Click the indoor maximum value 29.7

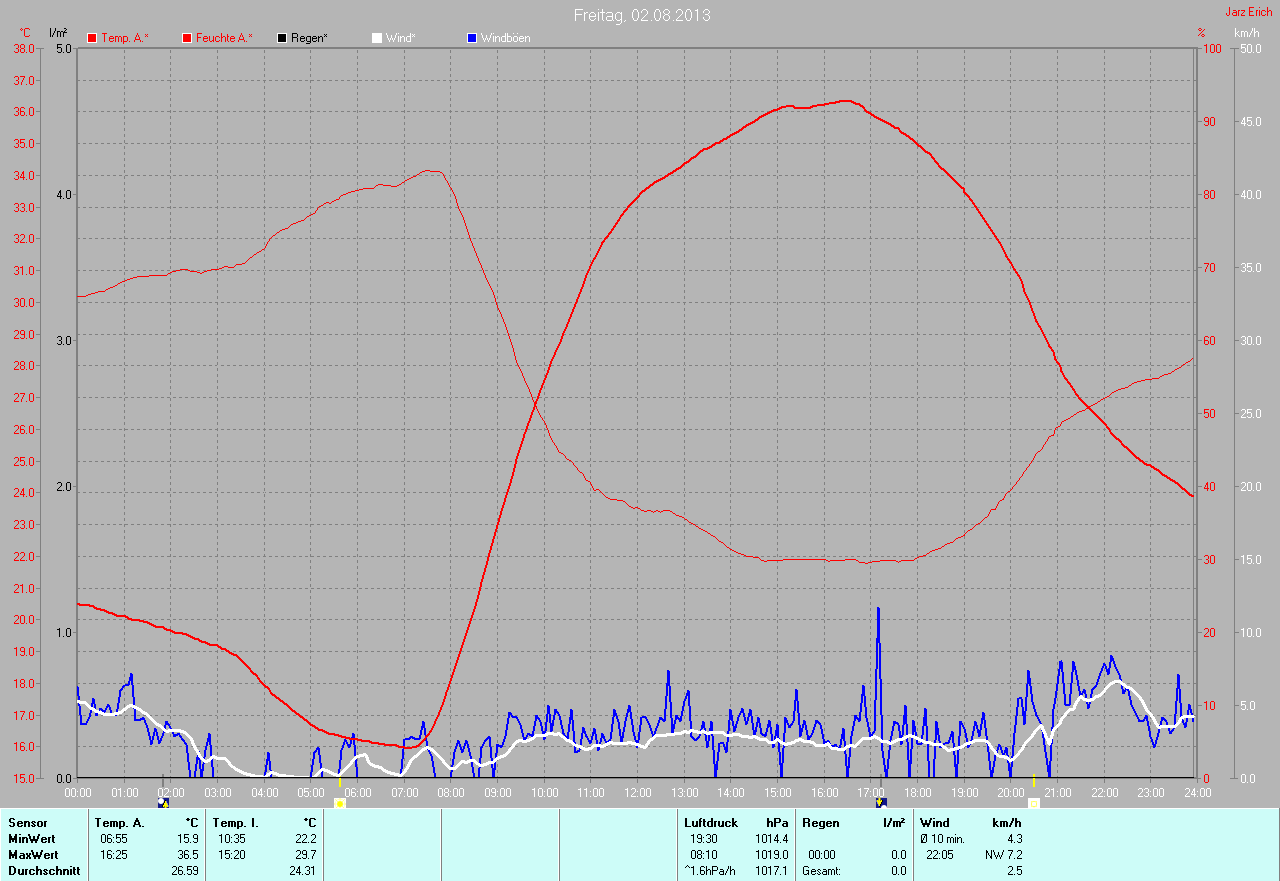(305, 855)
